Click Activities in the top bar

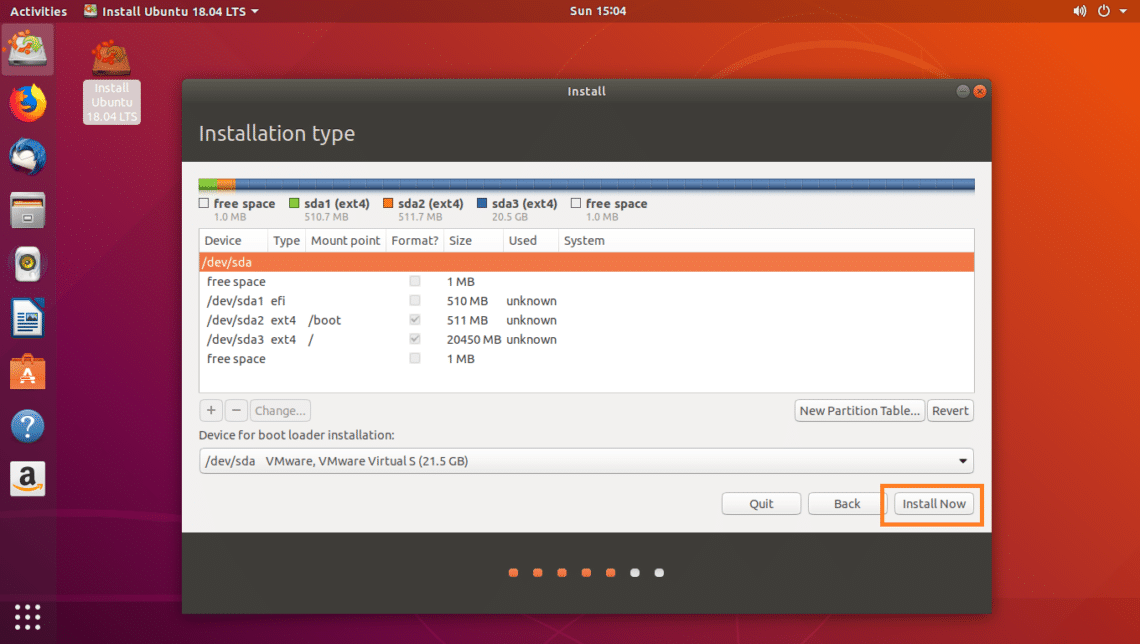(38, 11)
